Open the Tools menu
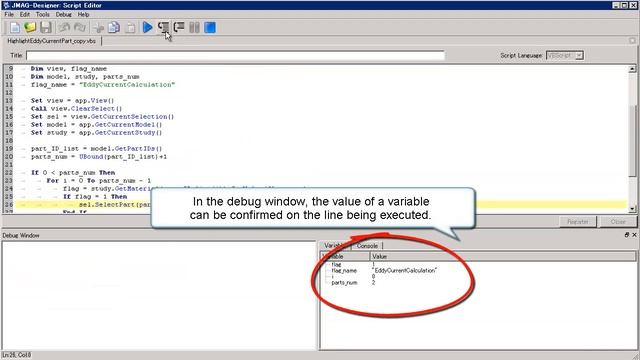 point(42,14)
